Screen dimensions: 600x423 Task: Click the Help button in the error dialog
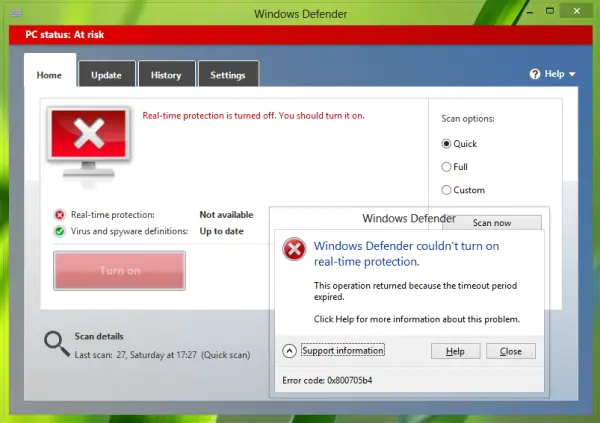(455, 351)
